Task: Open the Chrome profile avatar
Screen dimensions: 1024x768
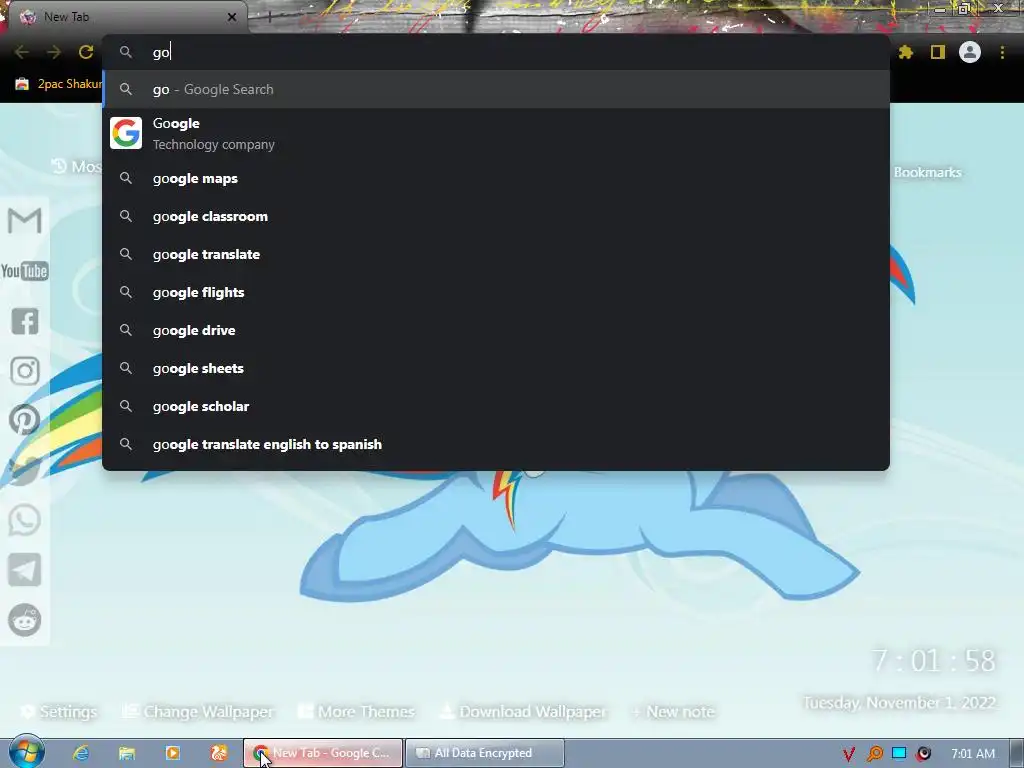Action: pyautogui.click(x=970, y=52)
